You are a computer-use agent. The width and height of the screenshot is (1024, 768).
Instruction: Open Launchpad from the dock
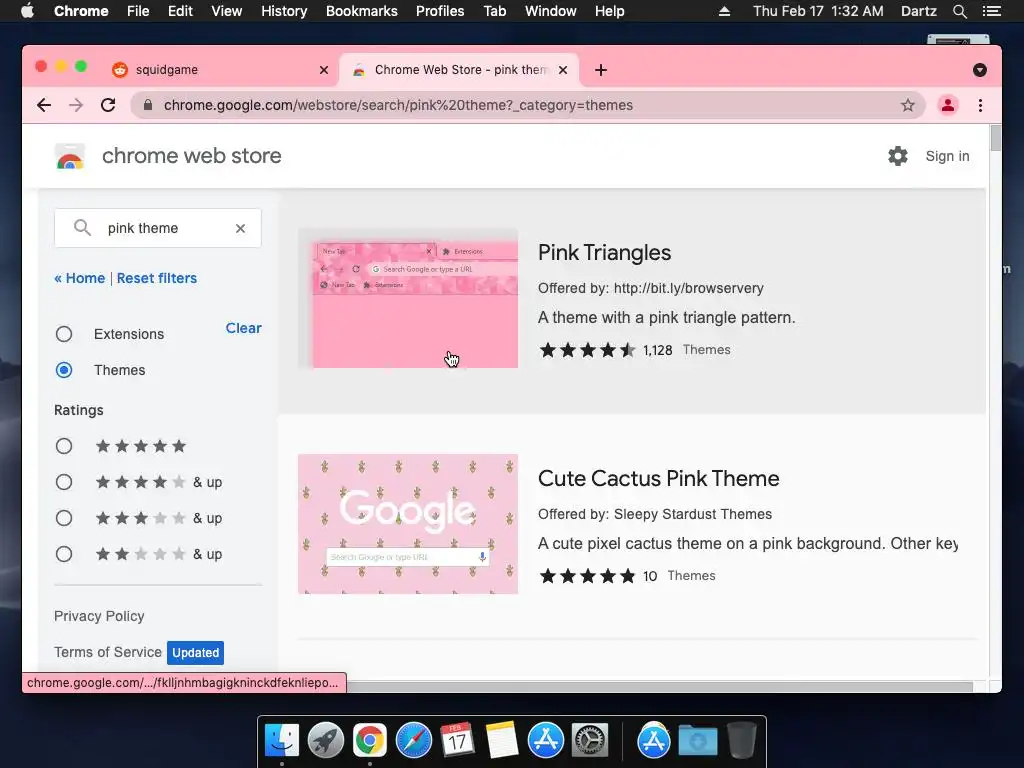pos(326,741)
